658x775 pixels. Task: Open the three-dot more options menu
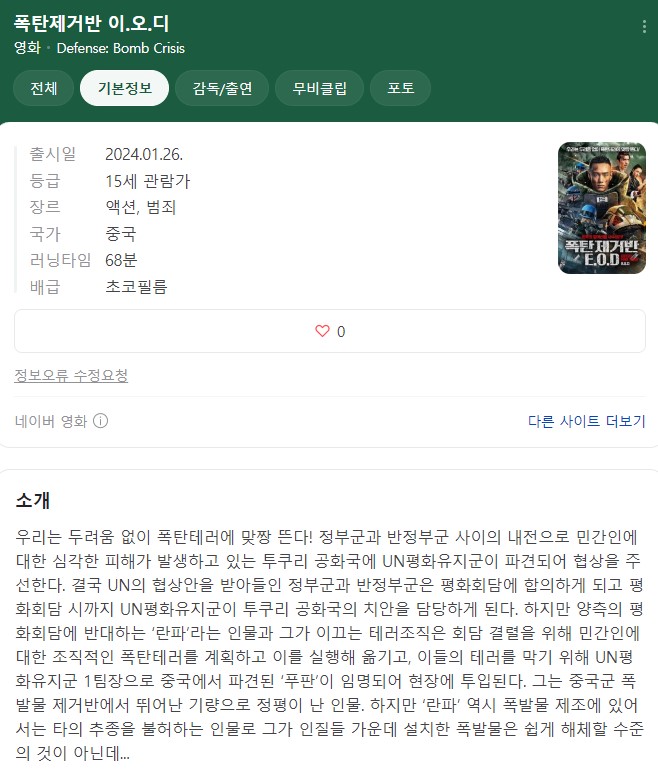[644, 26]
